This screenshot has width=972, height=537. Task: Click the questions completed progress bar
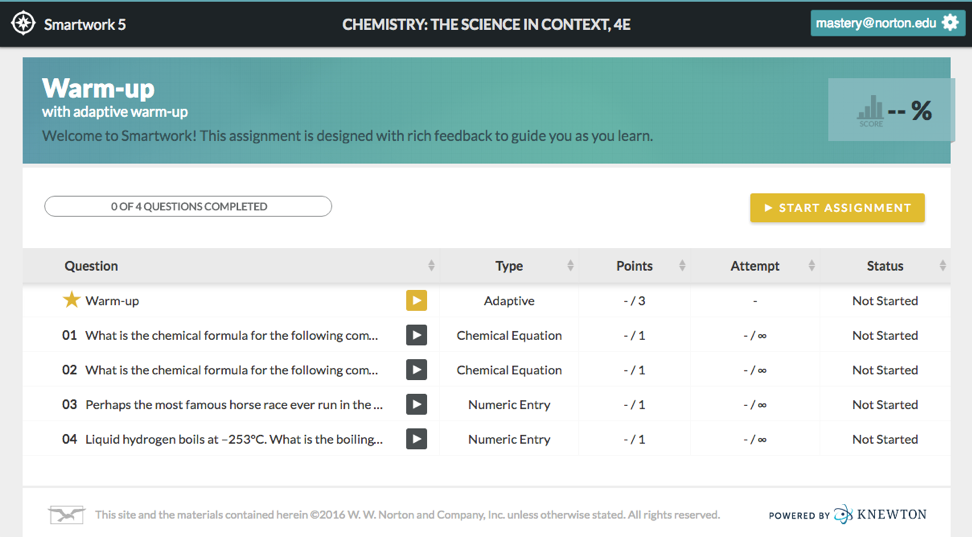pyautogui.click(x=188, y=207)
